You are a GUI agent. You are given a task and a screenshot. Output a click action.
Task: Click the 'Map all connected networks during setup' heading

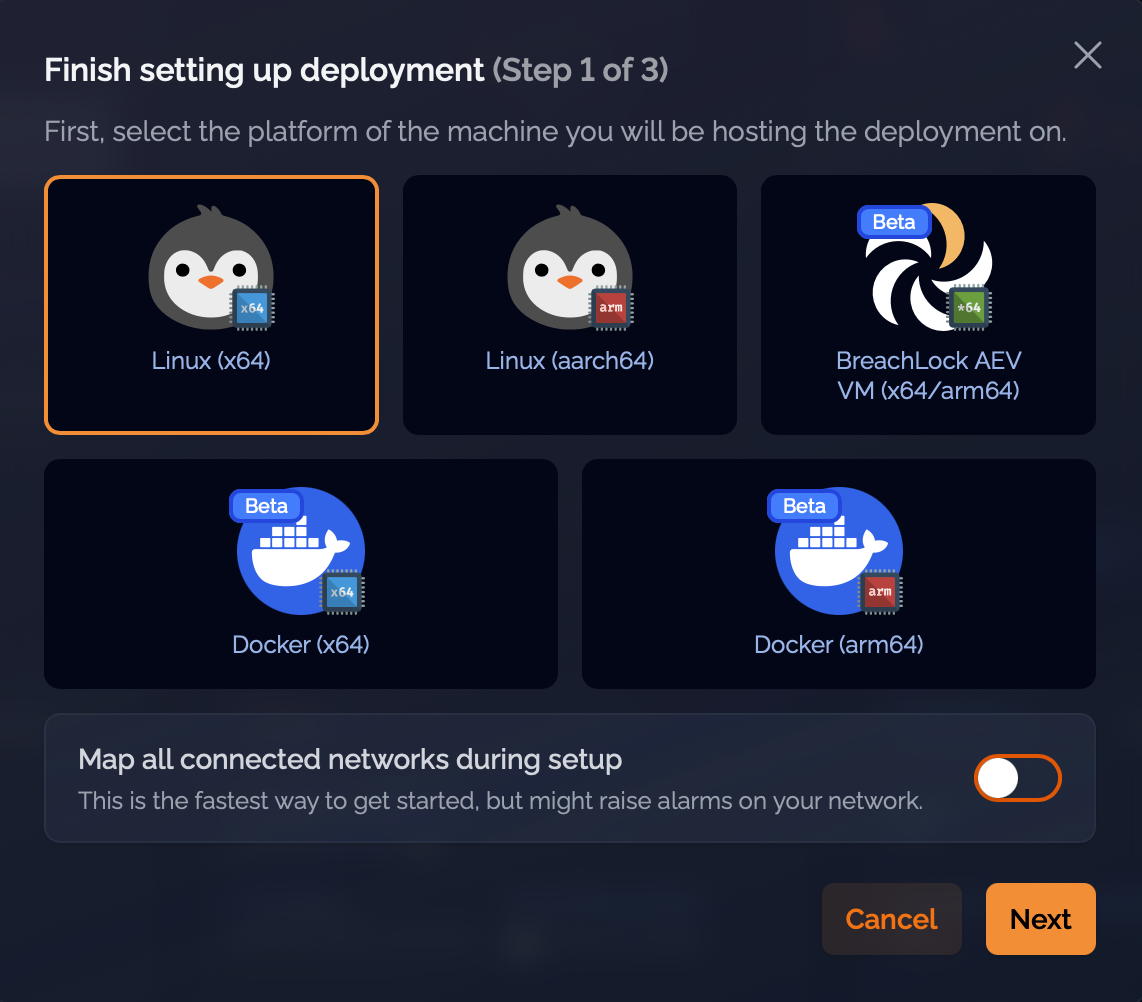click(350, 760)
